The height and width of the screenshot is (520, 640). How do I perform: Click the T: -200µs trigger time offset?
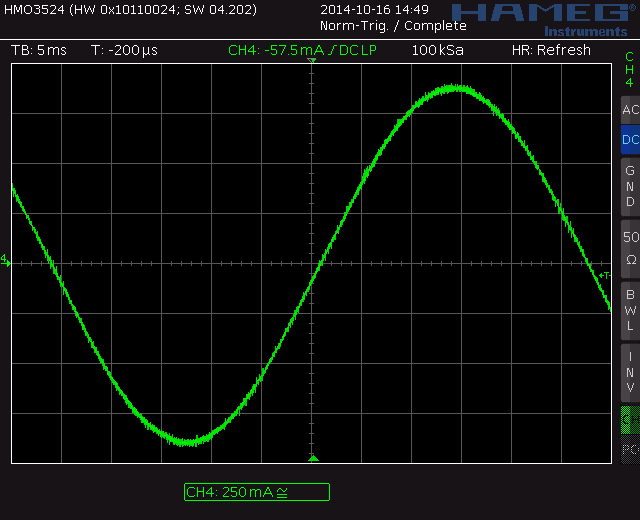pos(124,50)
